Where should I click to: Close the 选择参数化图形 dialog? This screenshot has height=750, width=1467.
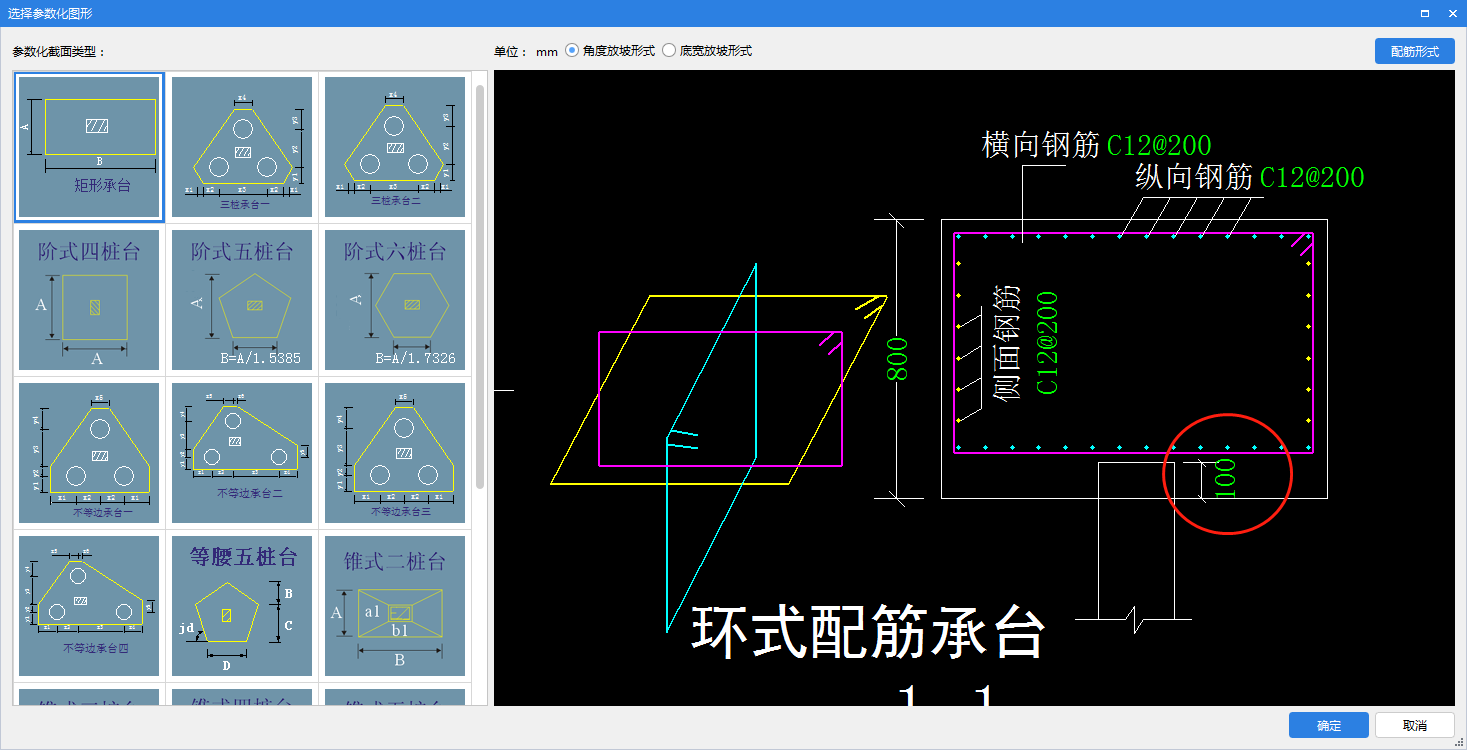(1452, 13)
